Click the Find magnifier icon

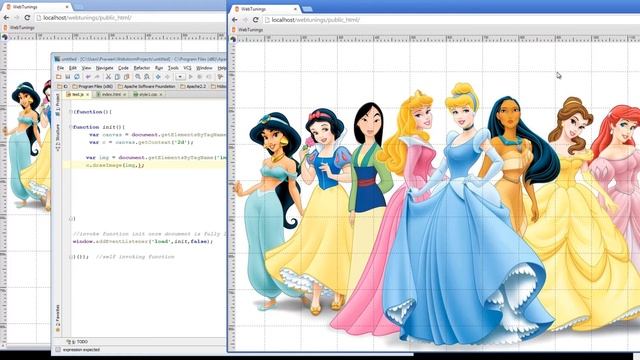[138, 77]
